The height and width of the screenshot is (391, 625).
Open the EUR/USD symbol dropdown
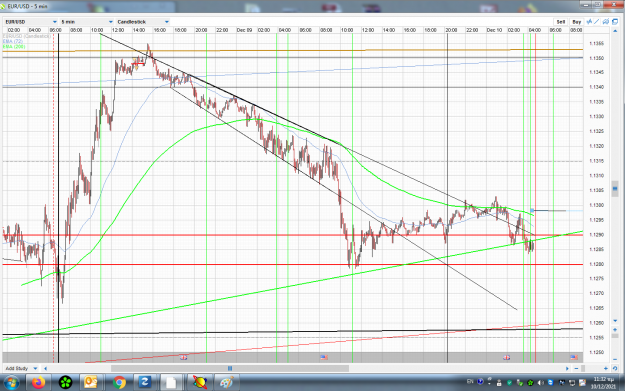(31, 22)
